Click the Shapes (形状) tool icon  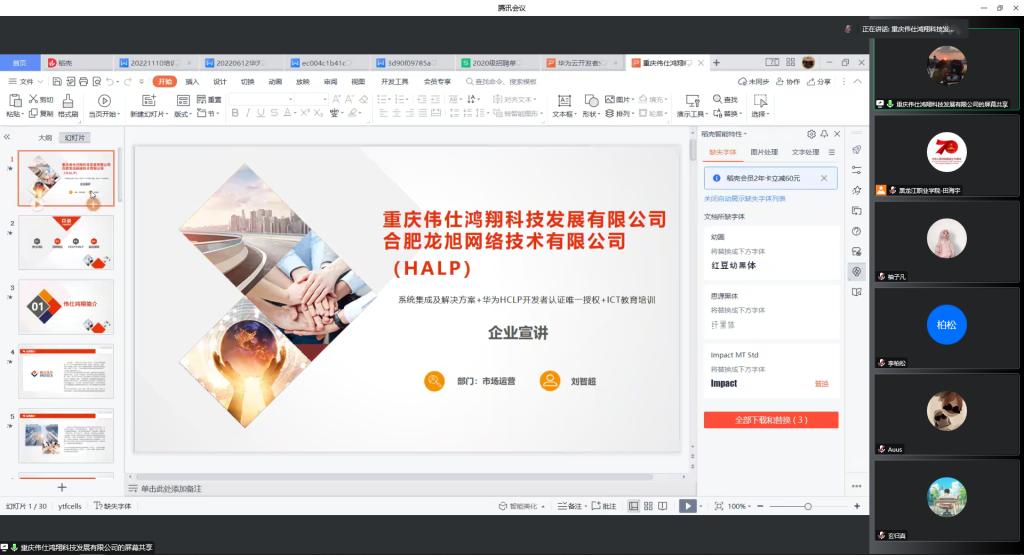coord(590,100)
